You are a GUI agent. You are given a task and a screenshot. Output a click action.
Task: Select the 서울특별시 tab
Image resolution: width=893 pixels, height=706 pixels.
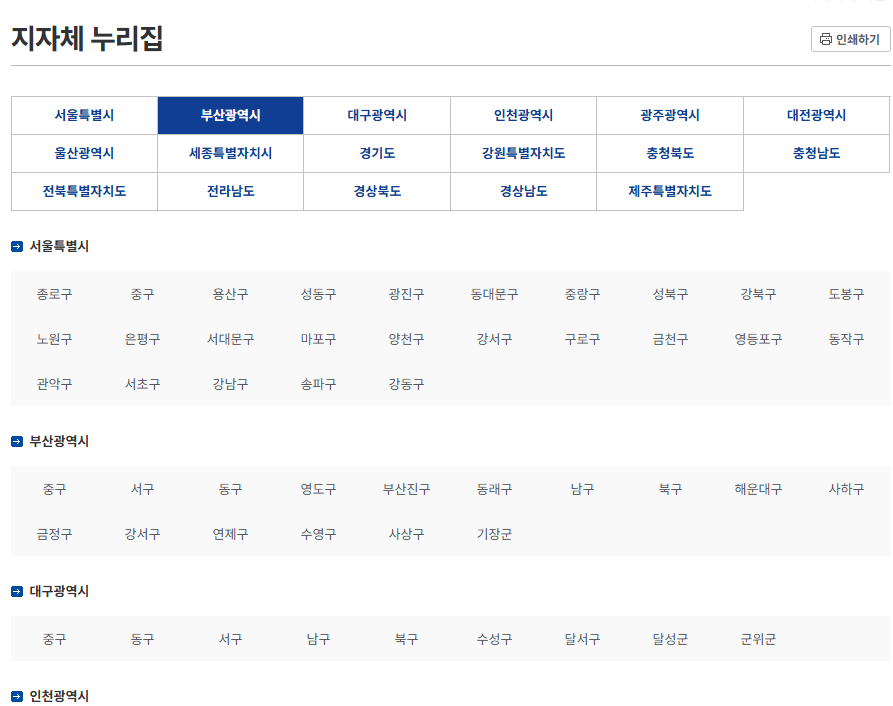[x=84, y=116]
